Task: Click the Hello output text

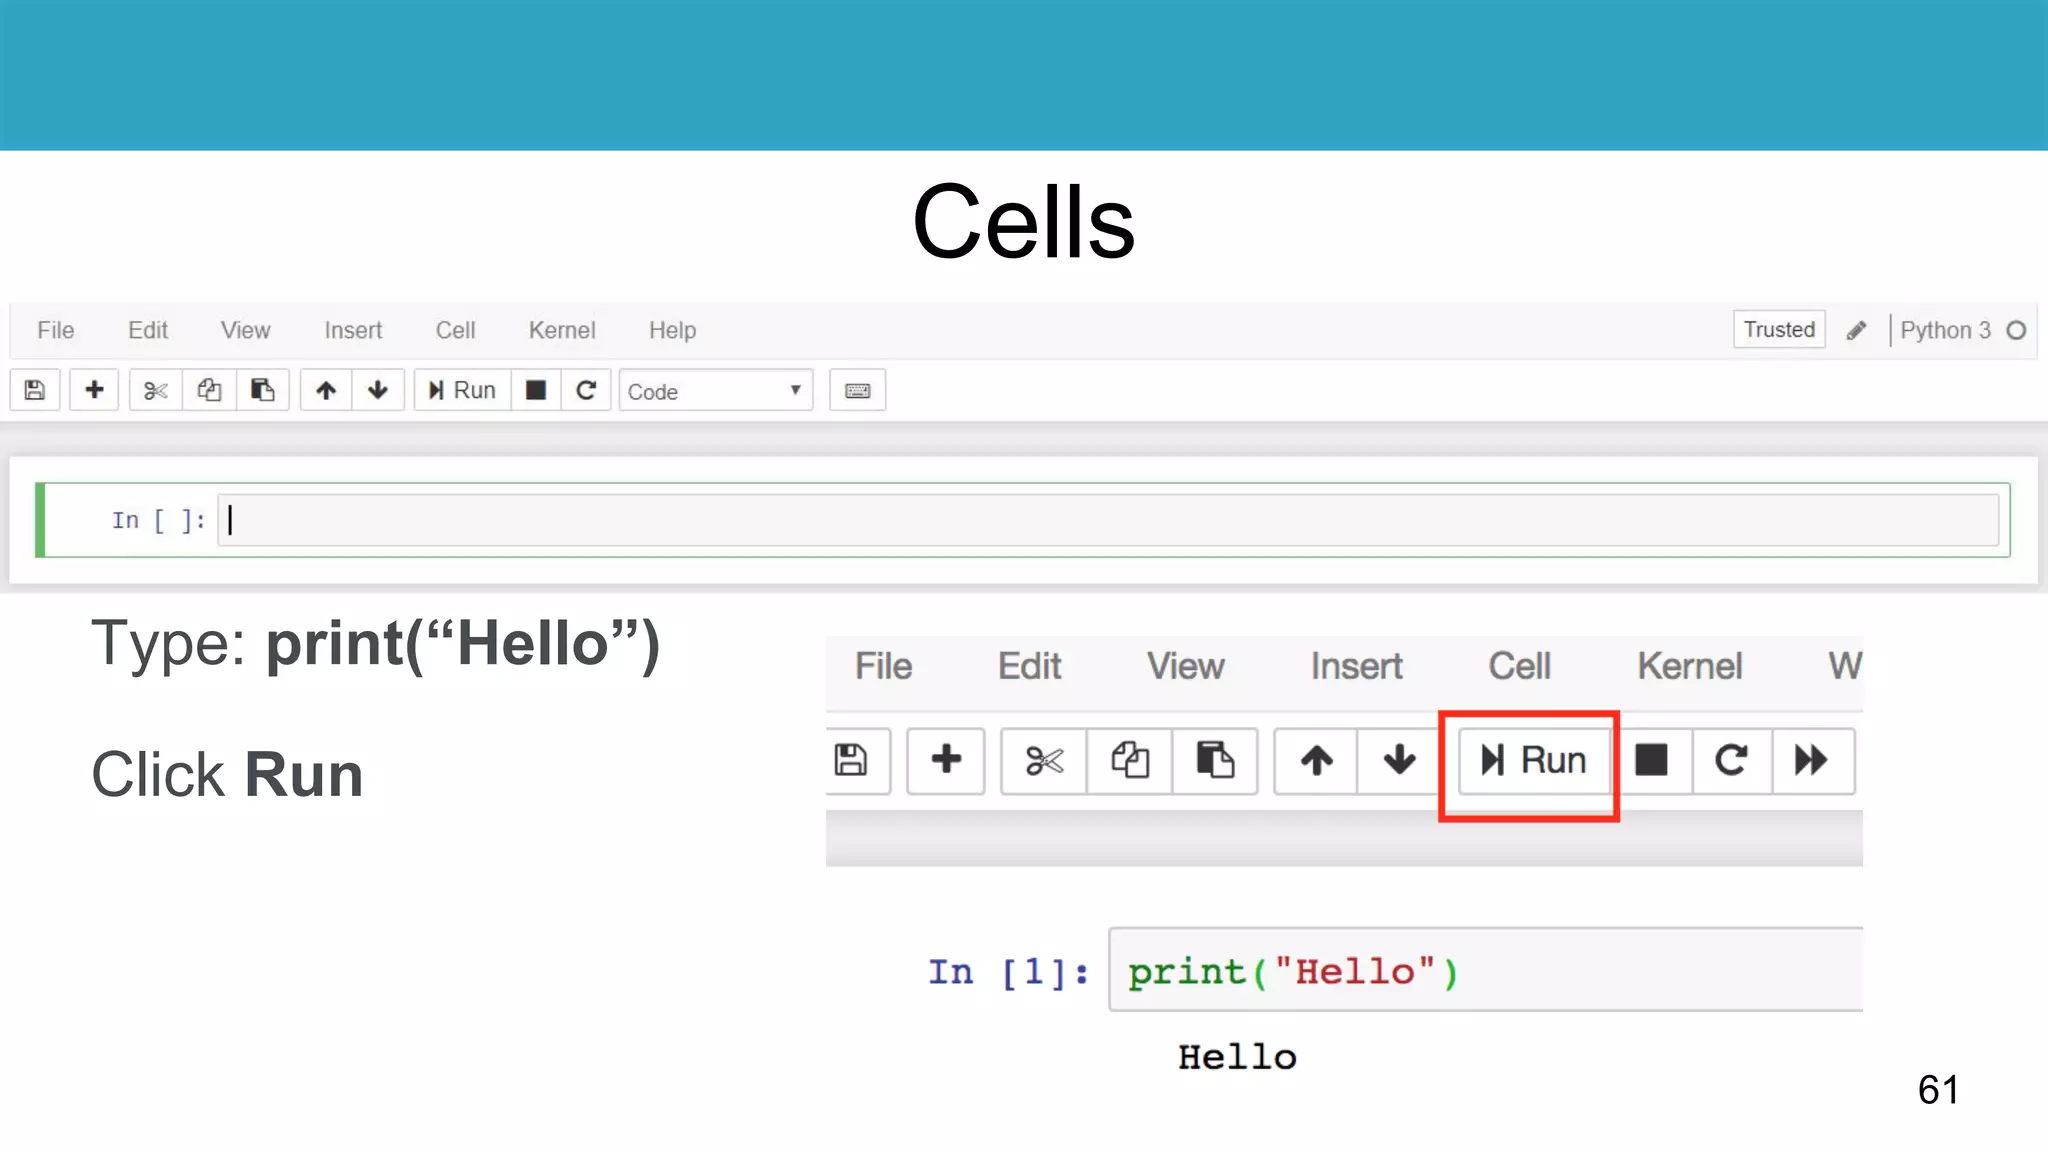Action: coord(1237,1057)
